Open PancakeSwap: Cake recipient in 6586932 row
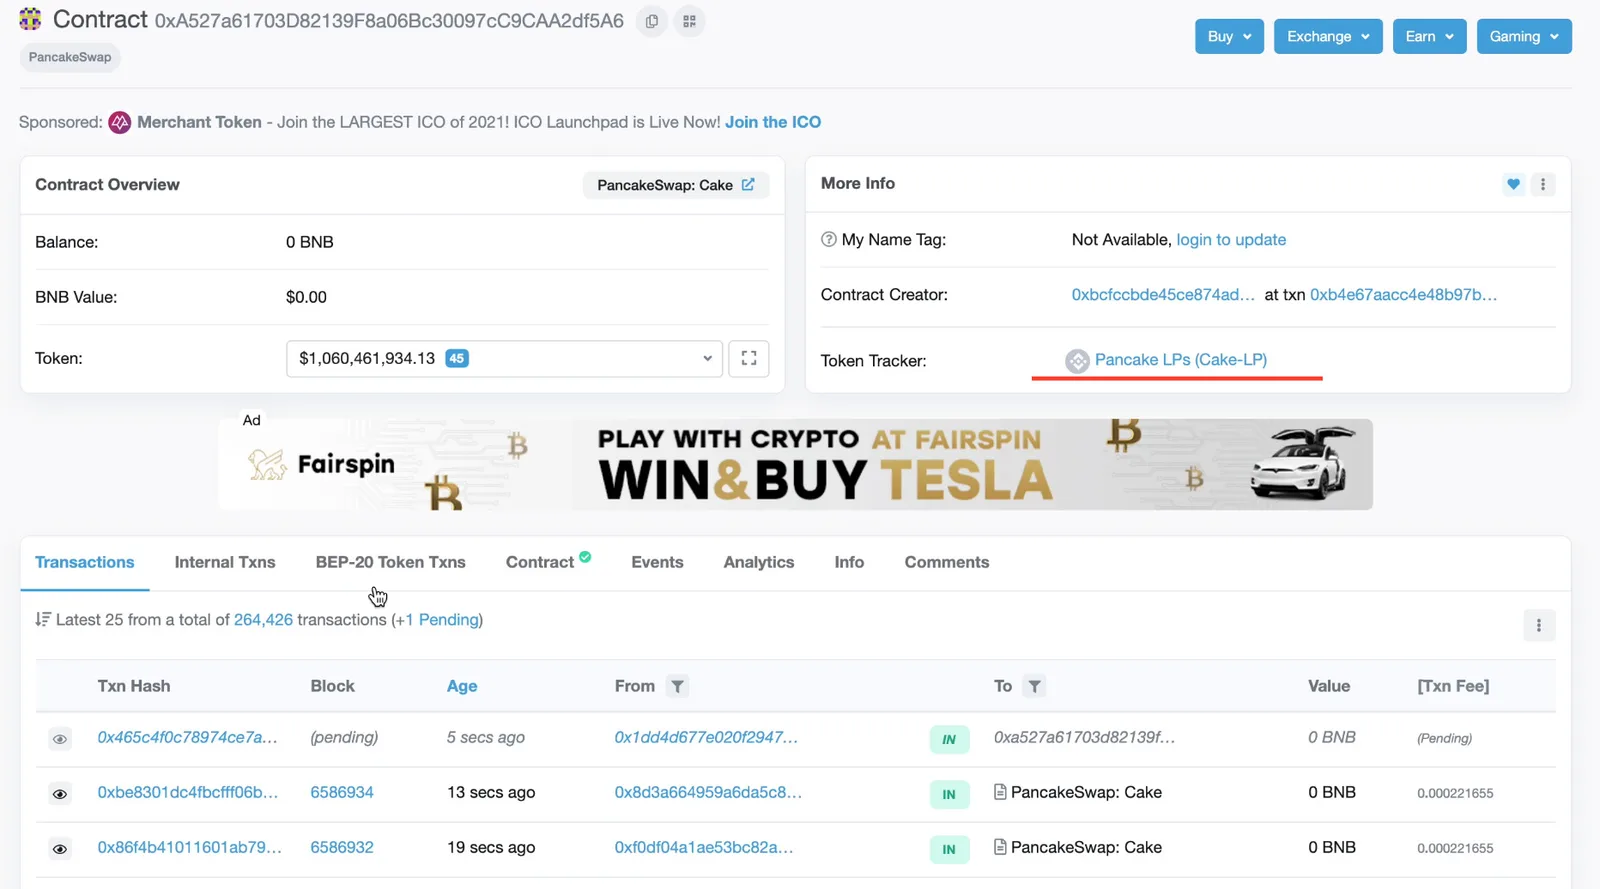The height and width of the screenshot is (889, 1600). pyautogui.click(x=1086, y=848)
